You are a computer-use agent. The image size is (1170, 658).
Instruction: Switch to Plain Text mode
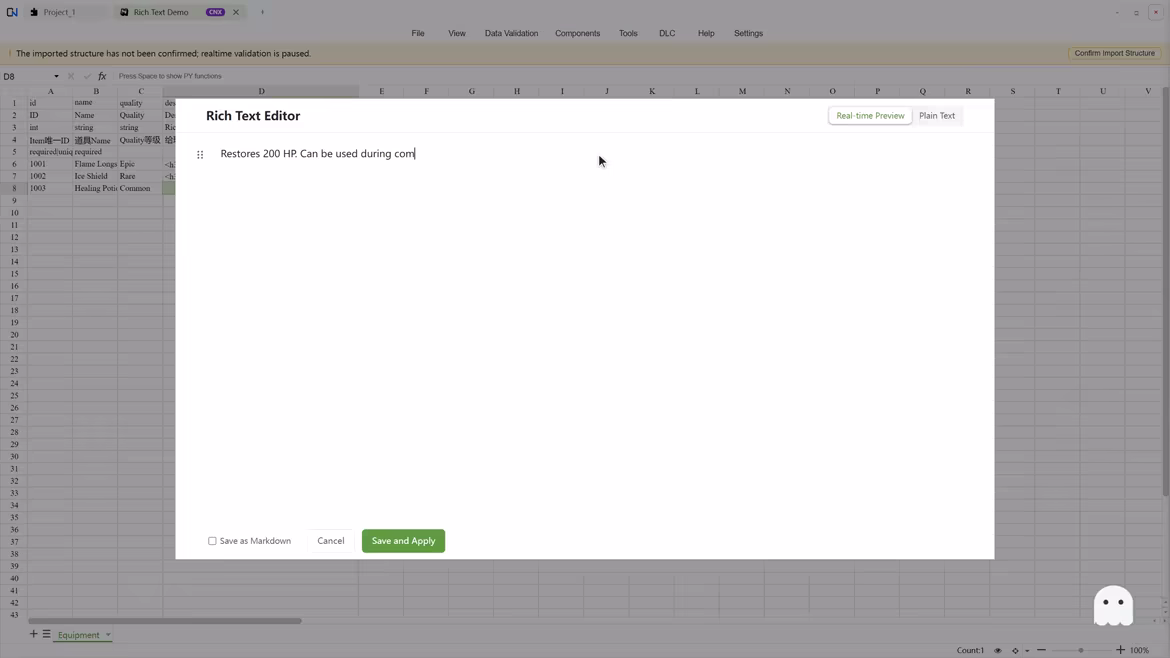pyautogui.click(x=936, y=116)
